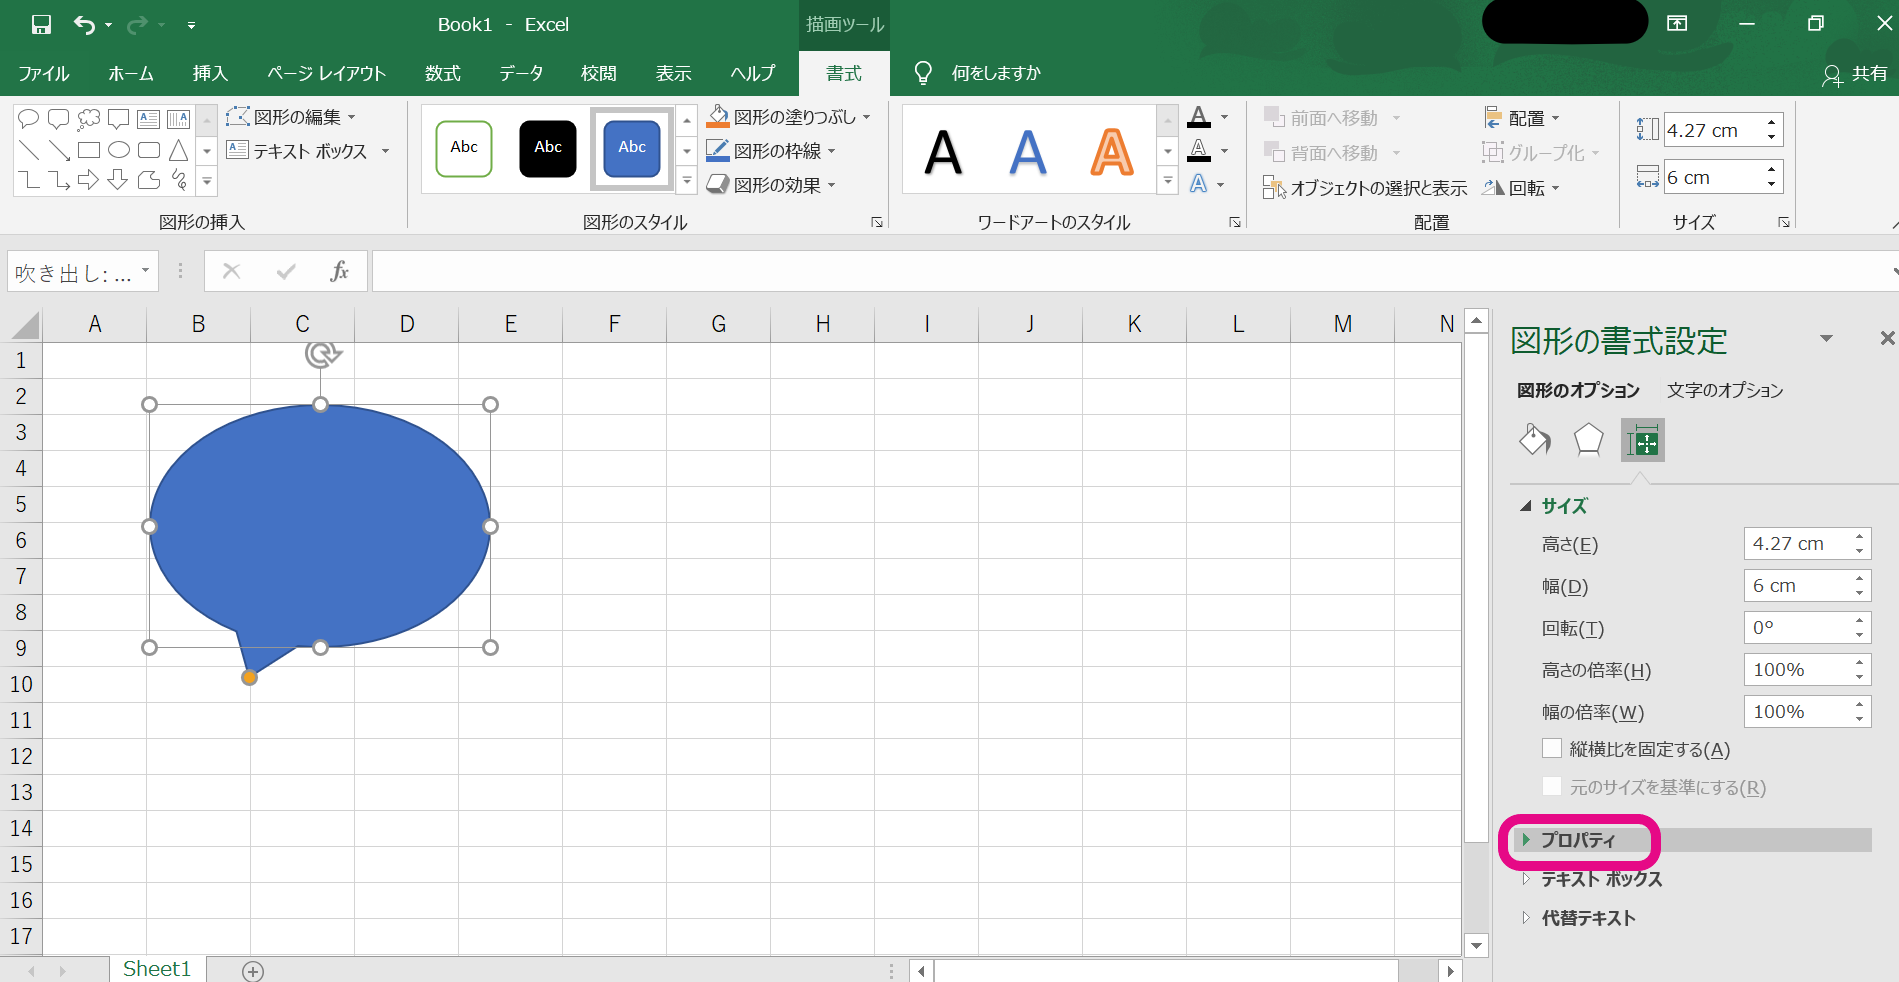Select the oval speech bubble shape in gallery

29,119
